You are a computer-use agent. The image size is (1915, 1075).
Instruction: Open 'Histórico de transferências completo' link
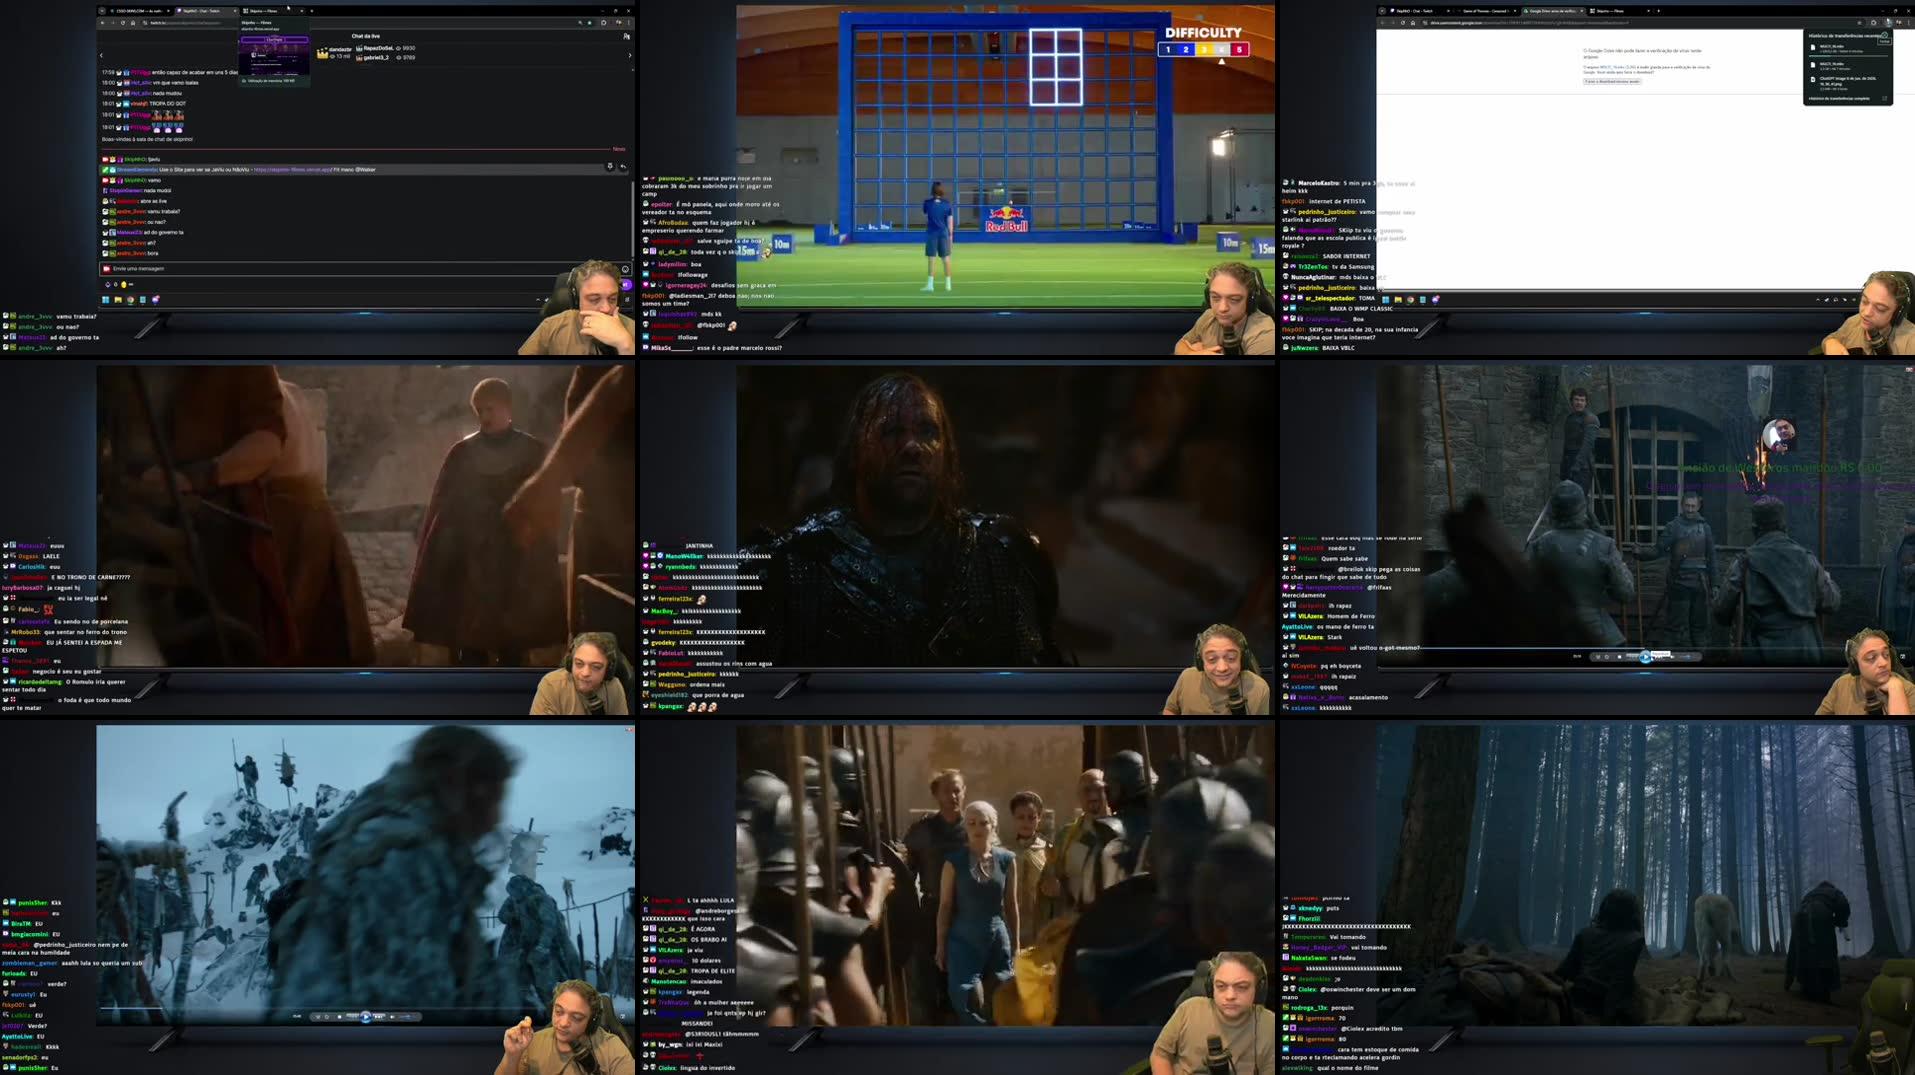click(1839, 98)
